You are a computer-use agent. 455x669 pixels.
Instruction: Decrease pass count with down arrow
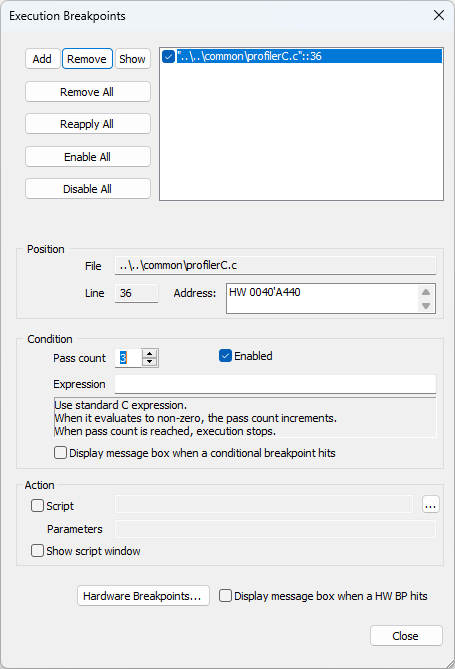pyautogui.click(x=149, y=362)
